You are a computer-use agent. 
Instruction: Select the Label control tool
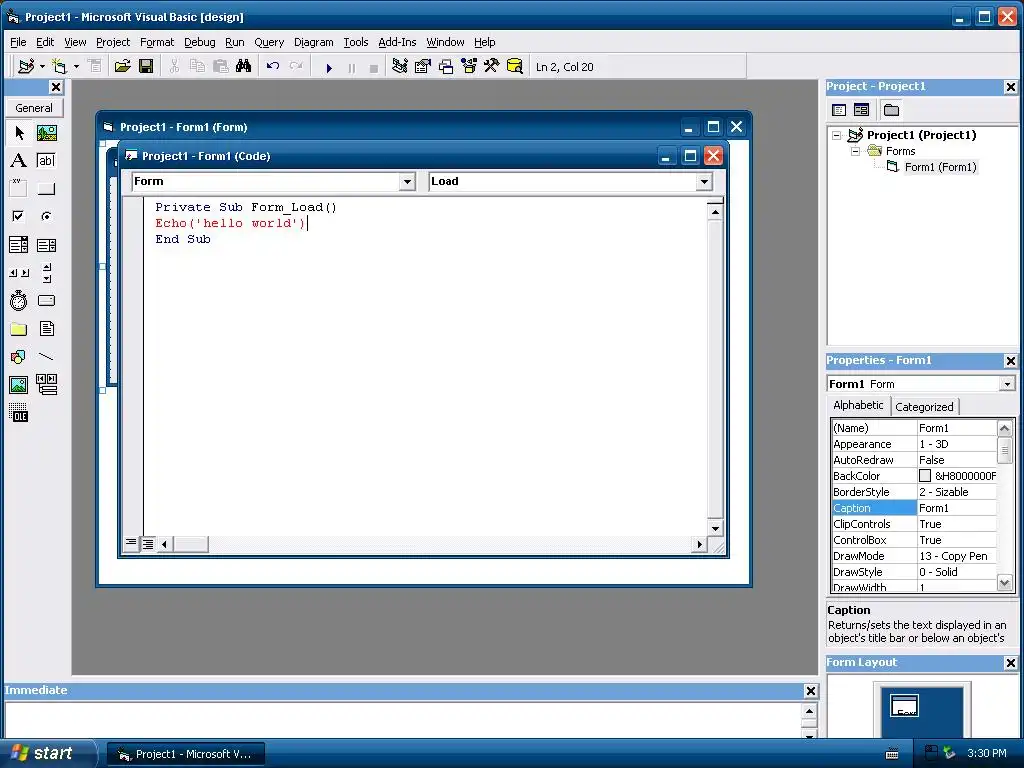19,161
